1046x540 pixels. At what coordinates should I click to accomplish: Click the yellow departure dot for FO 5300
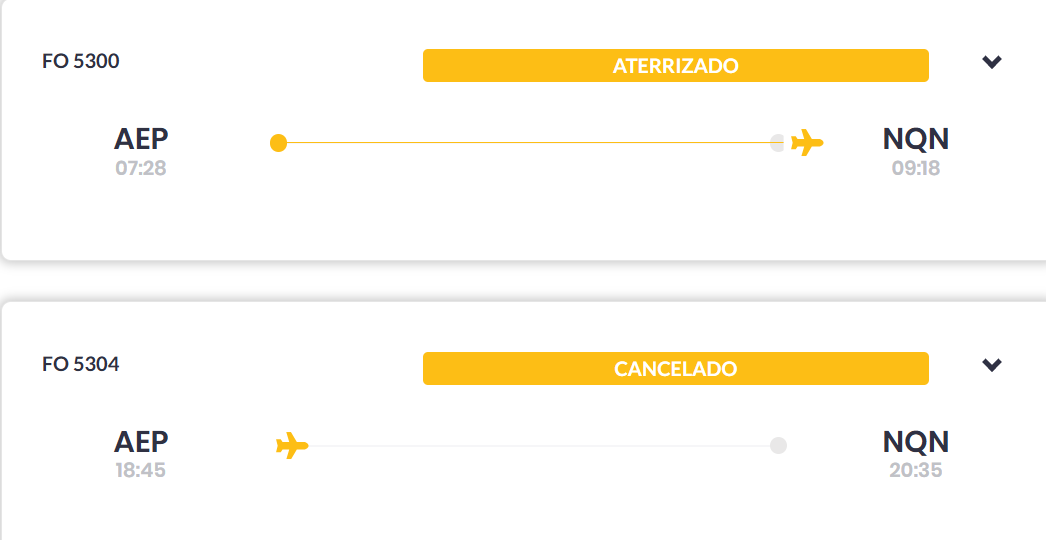[x=279, y=143]
